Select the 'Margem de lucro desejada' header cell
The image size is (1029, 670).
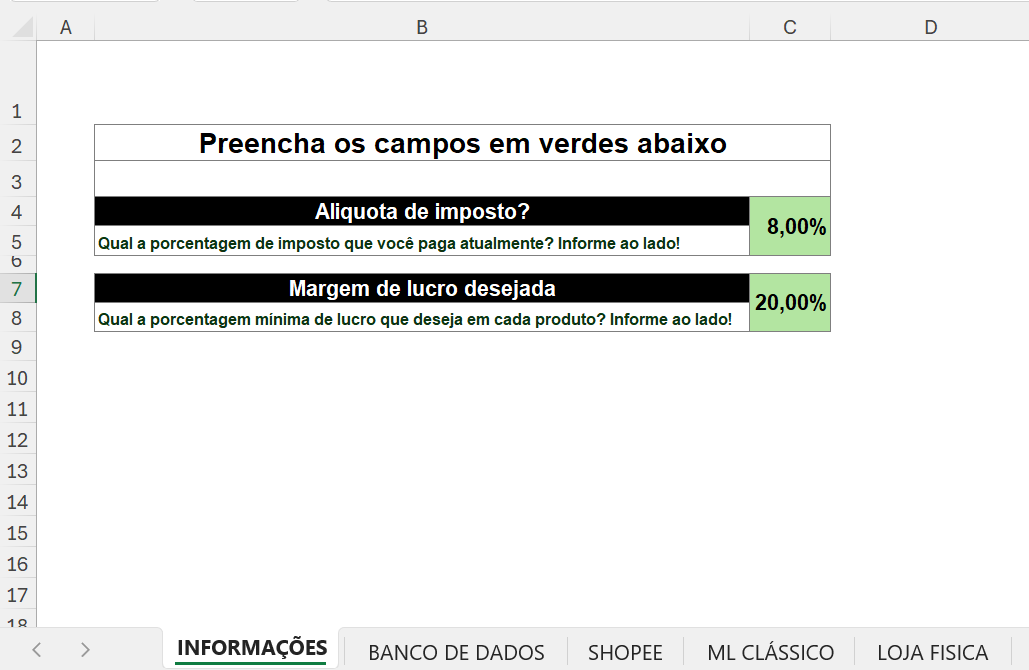421,288
